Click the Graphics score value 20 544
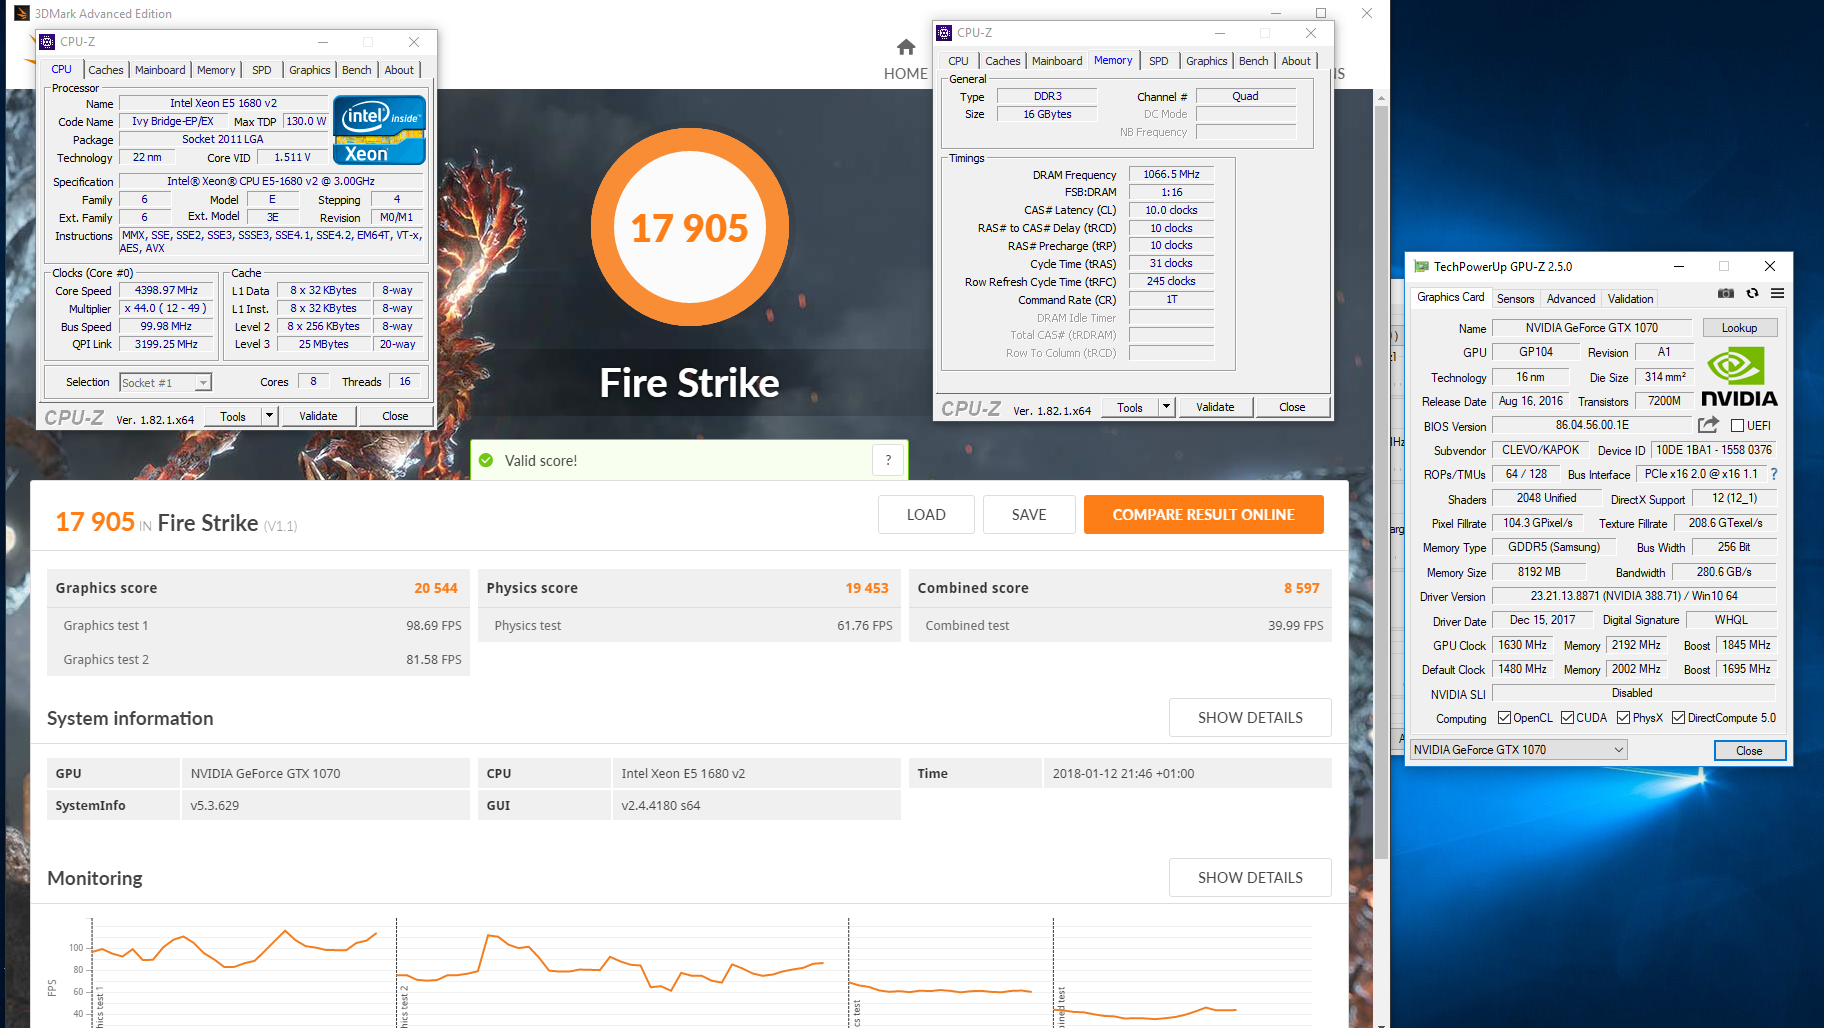 click(x=436, y=588)
